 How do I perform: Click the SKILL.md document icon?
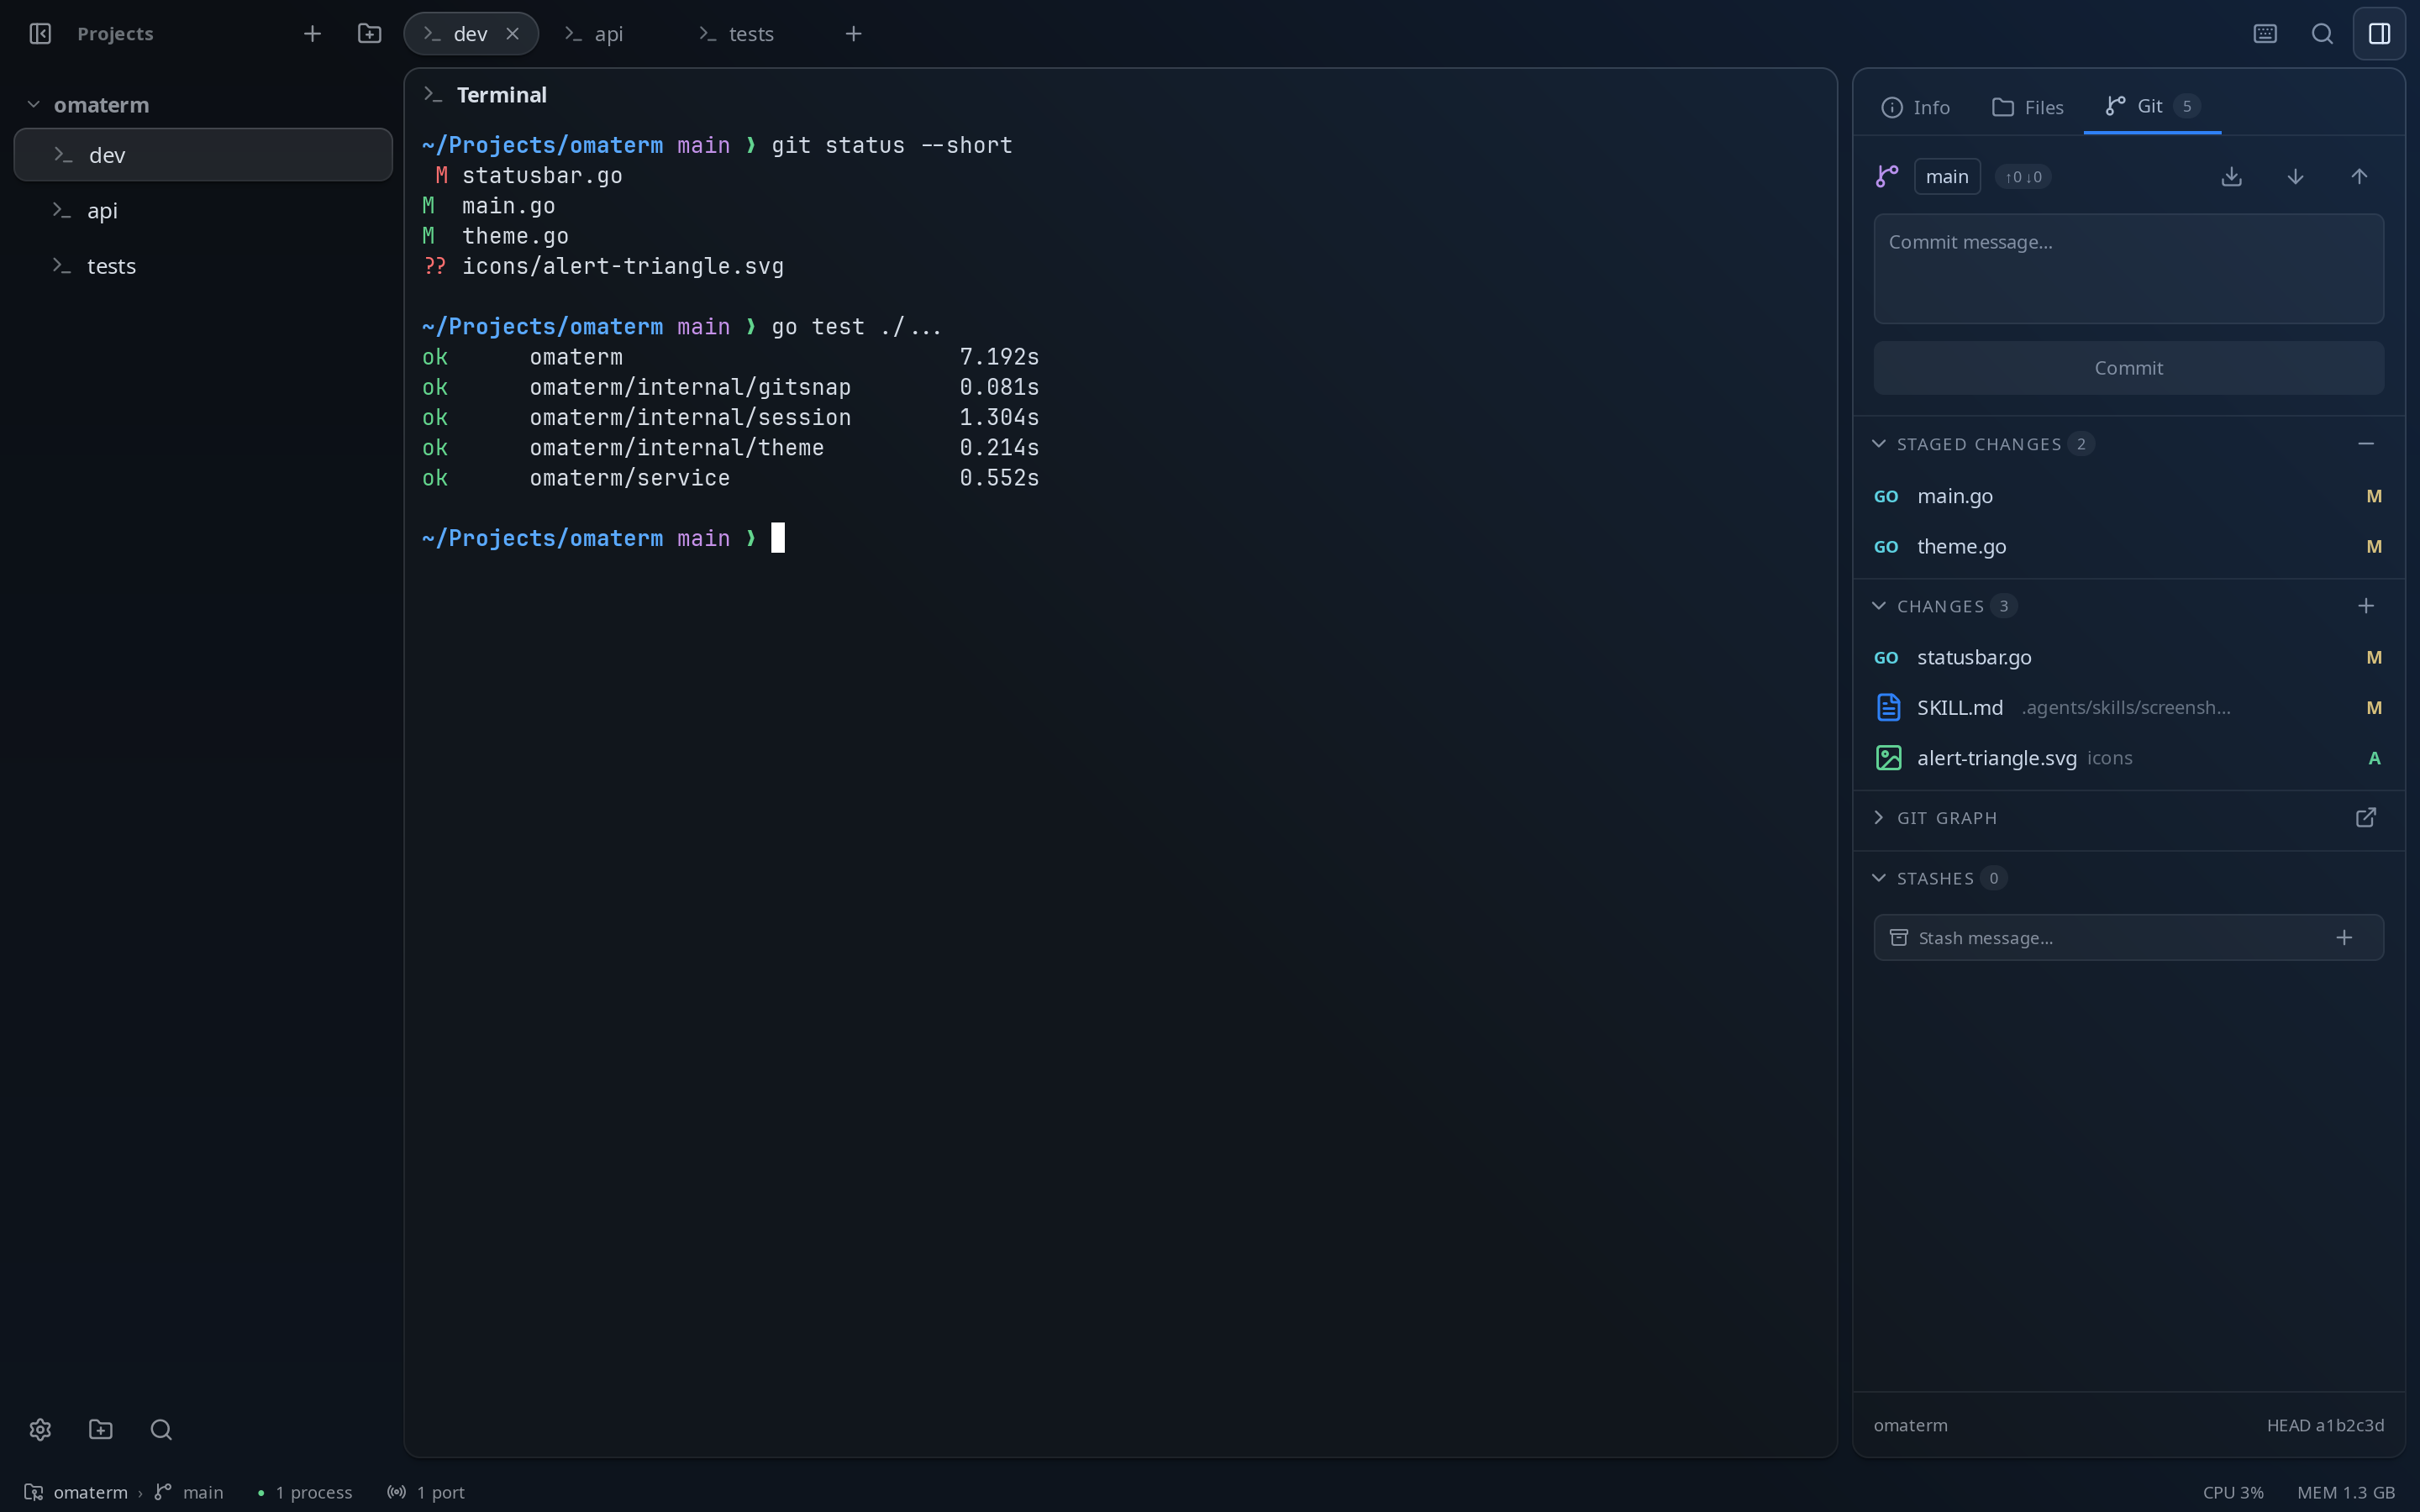(x=1888, y=708)
